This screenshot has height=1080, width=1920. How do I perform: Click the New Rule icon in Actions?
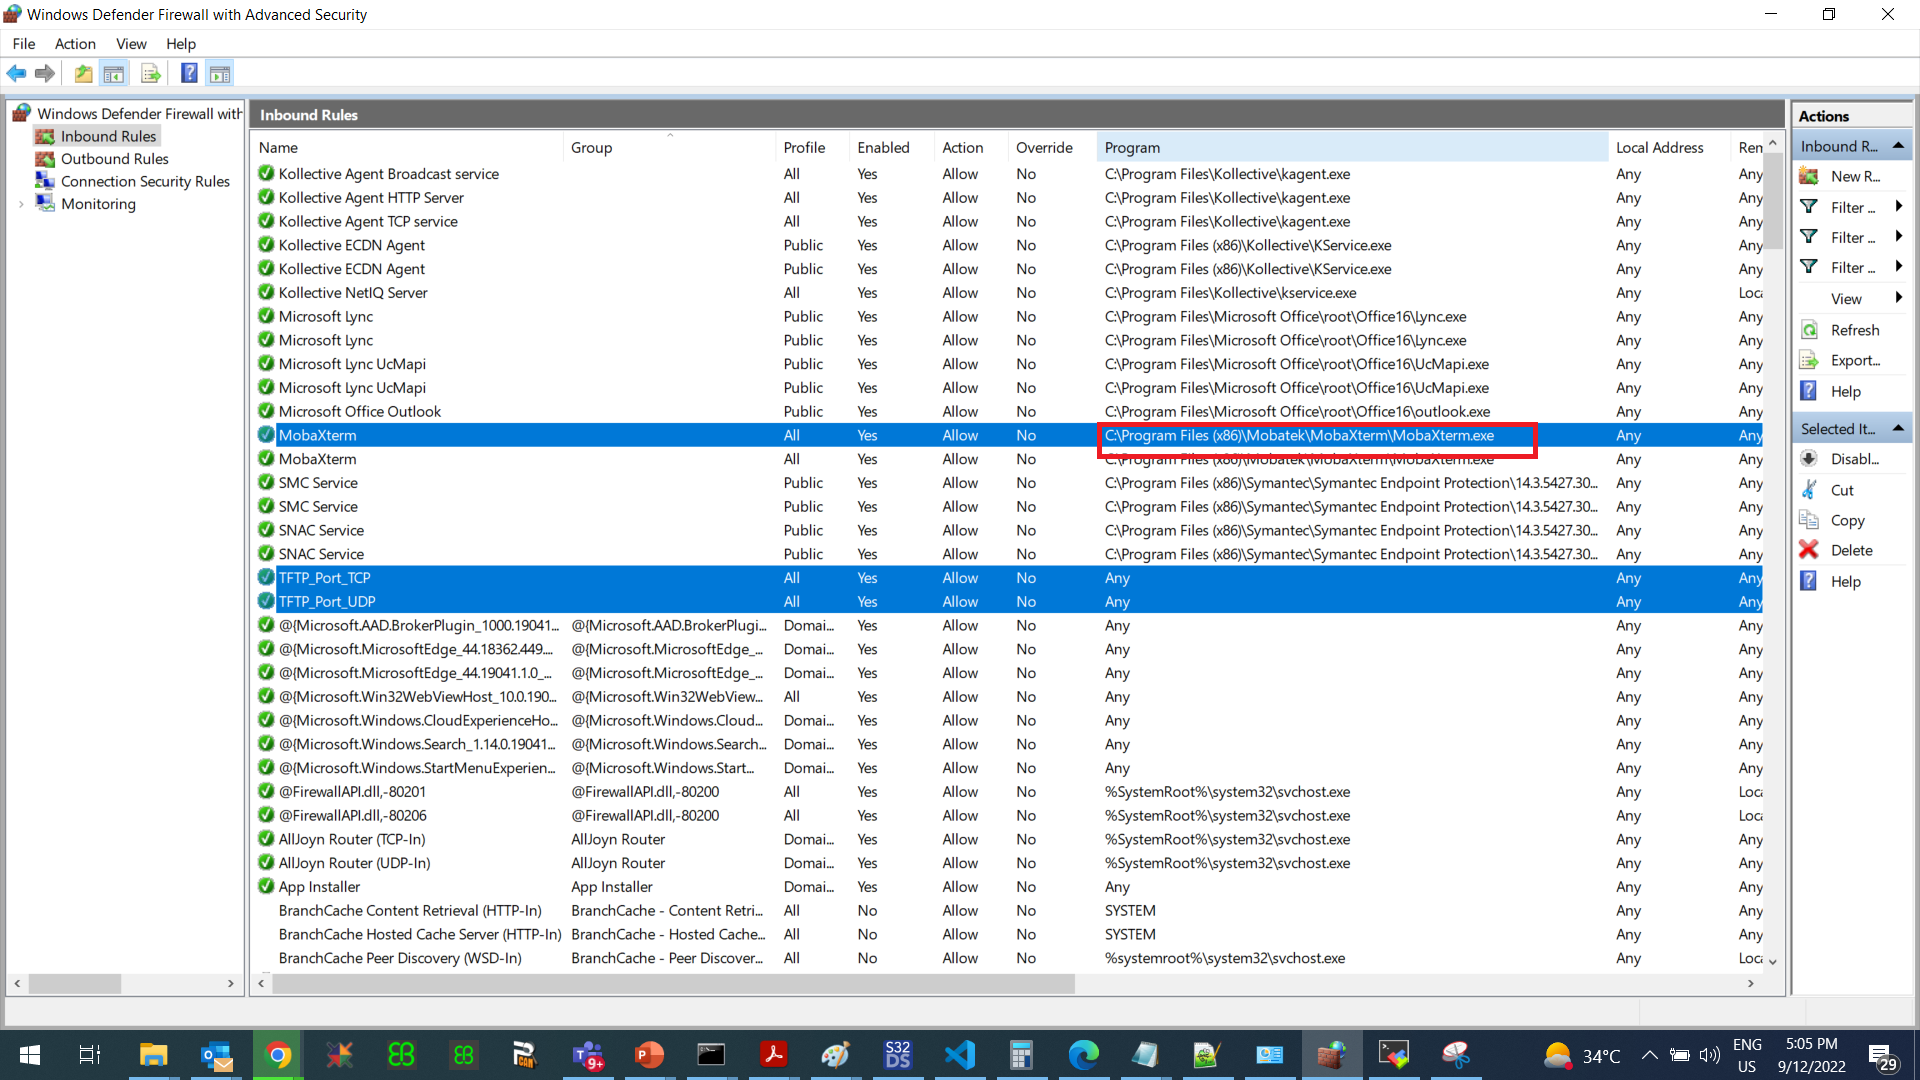pos(1809,176)
